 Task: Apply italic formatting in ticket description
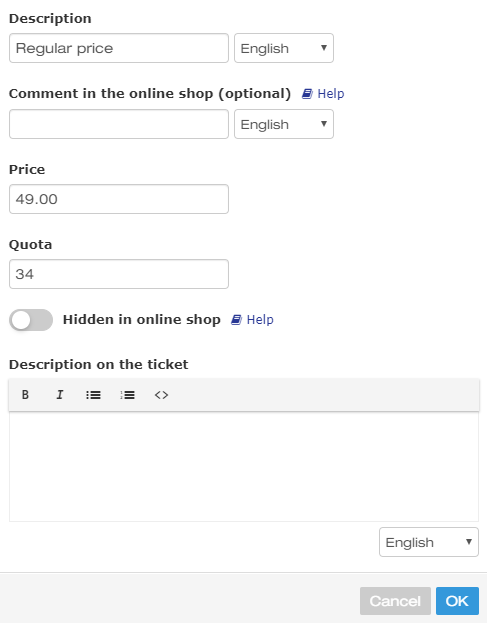point(59,395)
